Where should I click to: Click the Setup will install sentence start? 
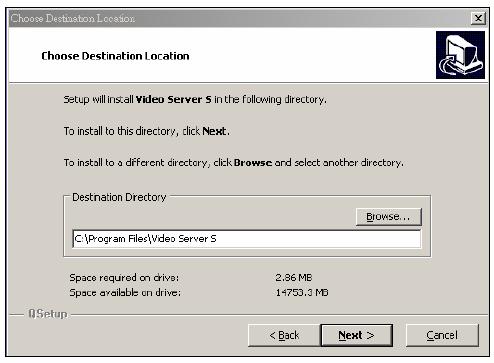pyautogui.click(x=98, y=99)
